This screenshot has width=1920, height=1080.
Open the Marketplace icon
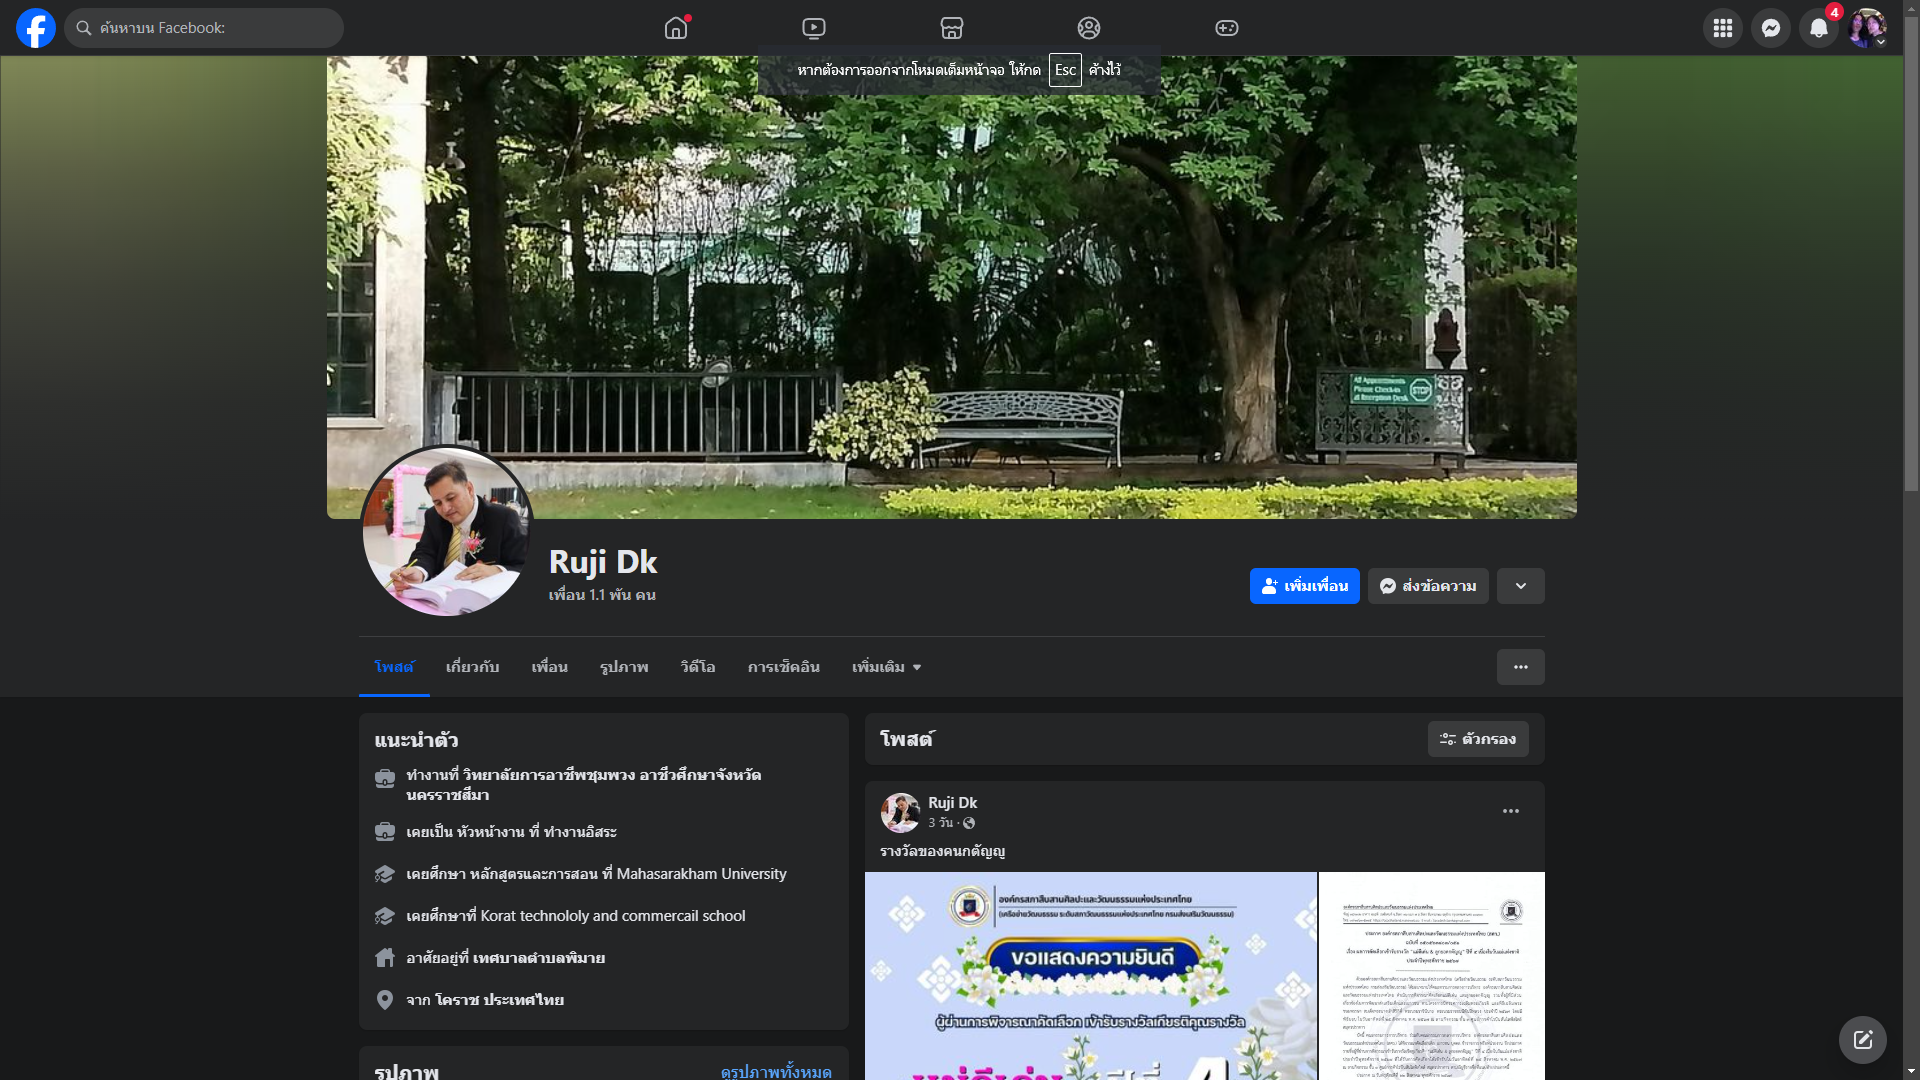(x=952, y=28)
